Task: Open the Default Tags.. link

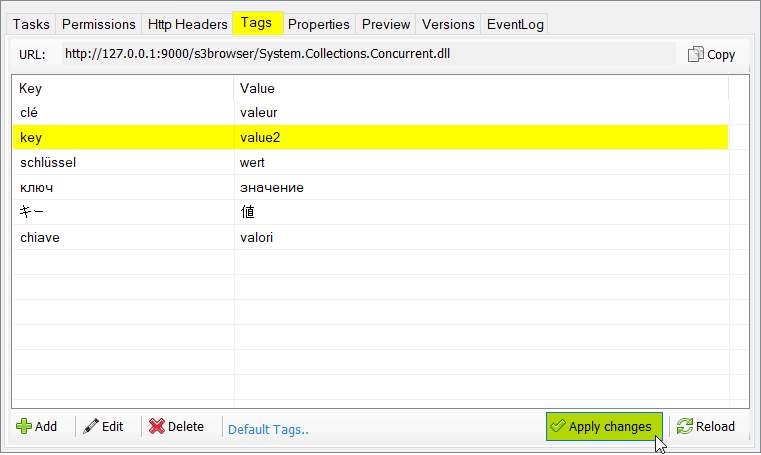Action: pyautogui.click(x=268, y=430)
